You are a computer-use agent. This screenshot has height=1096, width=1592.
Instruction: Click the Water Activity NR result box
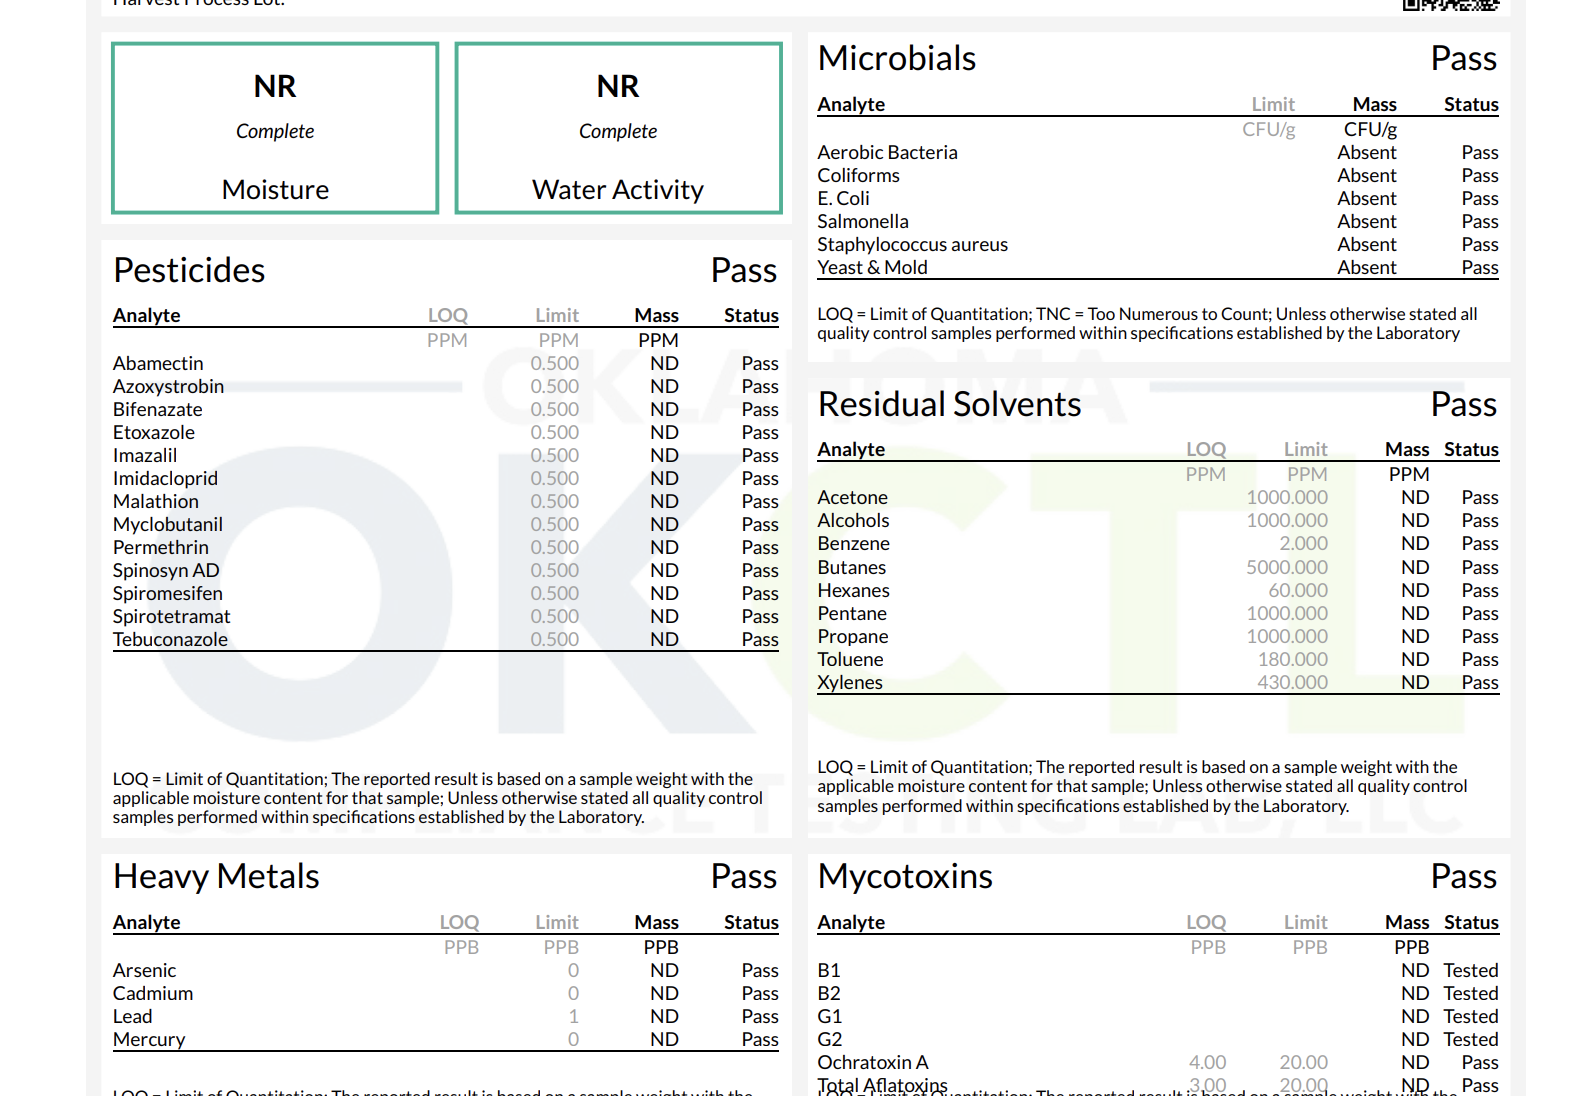[x=618, y=128]
